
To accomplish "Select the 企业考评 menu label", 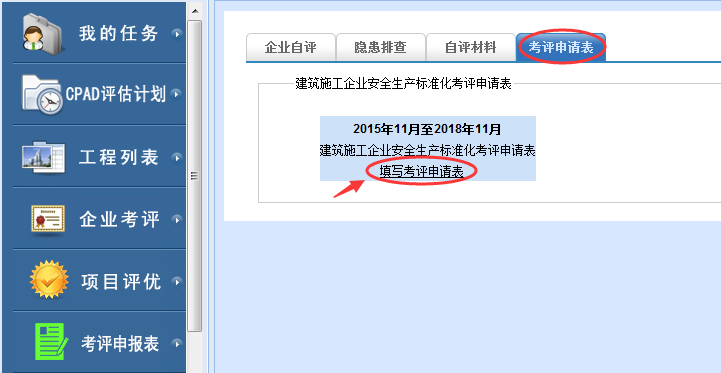I will [x=119, y=220].
